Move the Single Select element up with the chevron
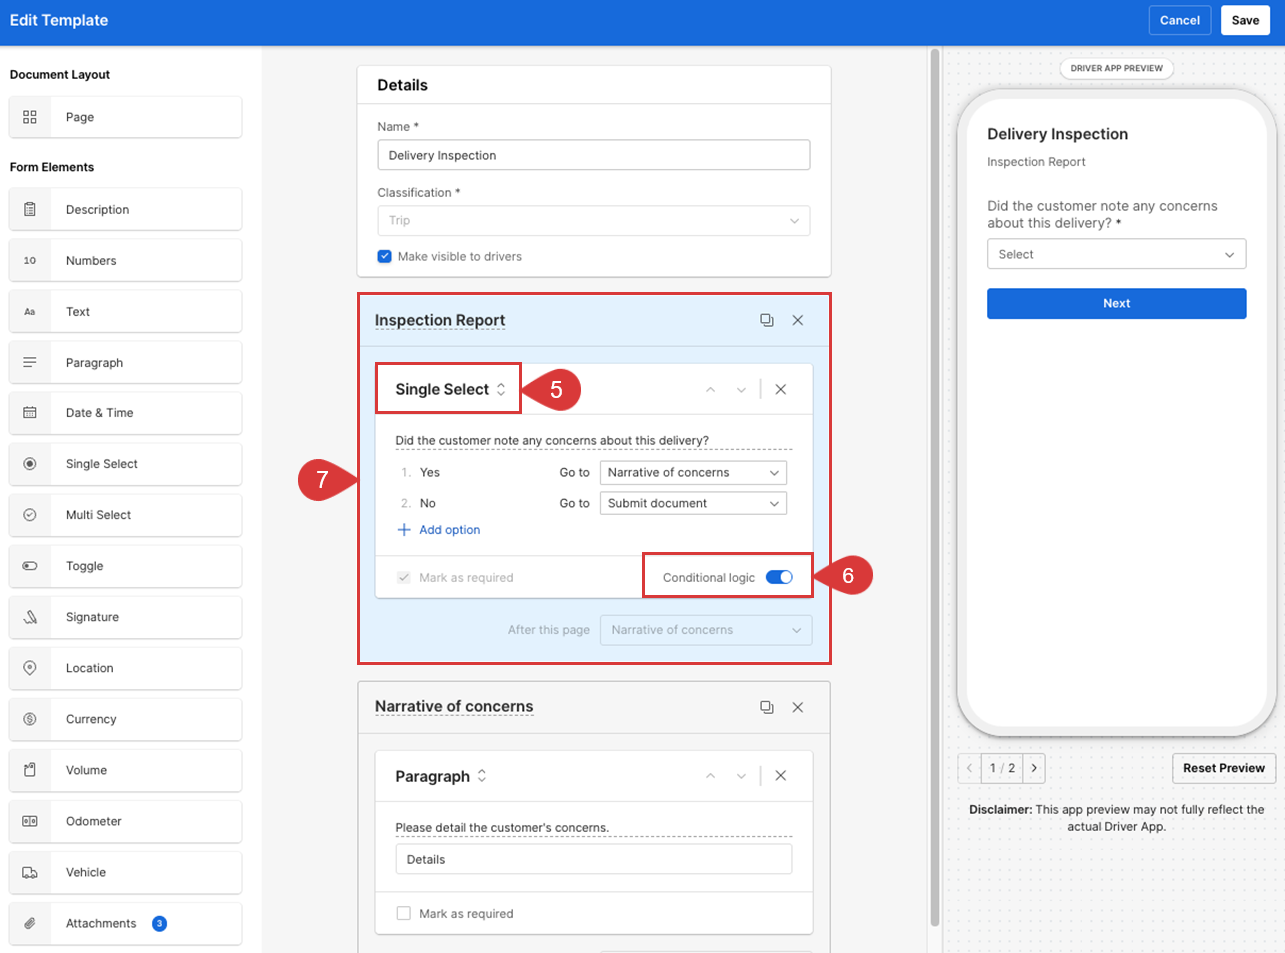1285x953 pixels. point(710,388)
